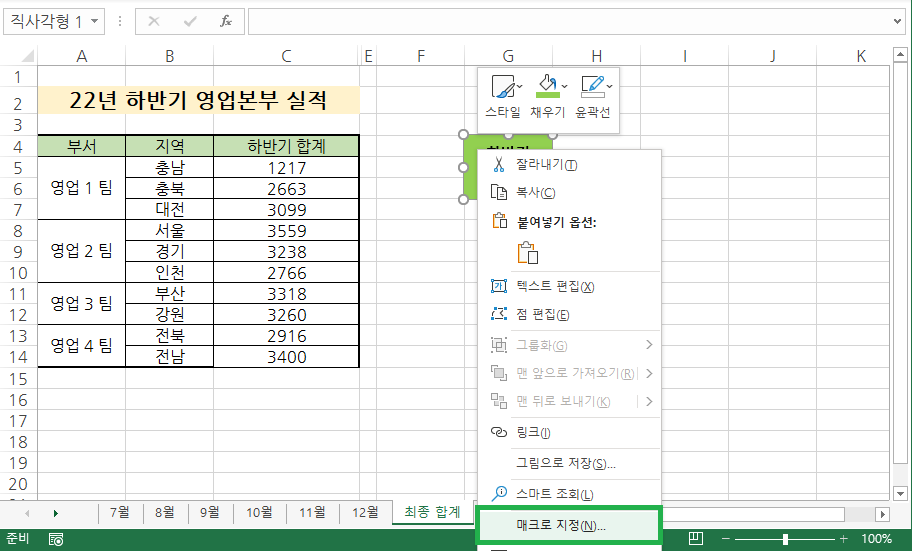This screenshot has width=912, height=551.
Task: Select column J header
Action: pos(772,56)
